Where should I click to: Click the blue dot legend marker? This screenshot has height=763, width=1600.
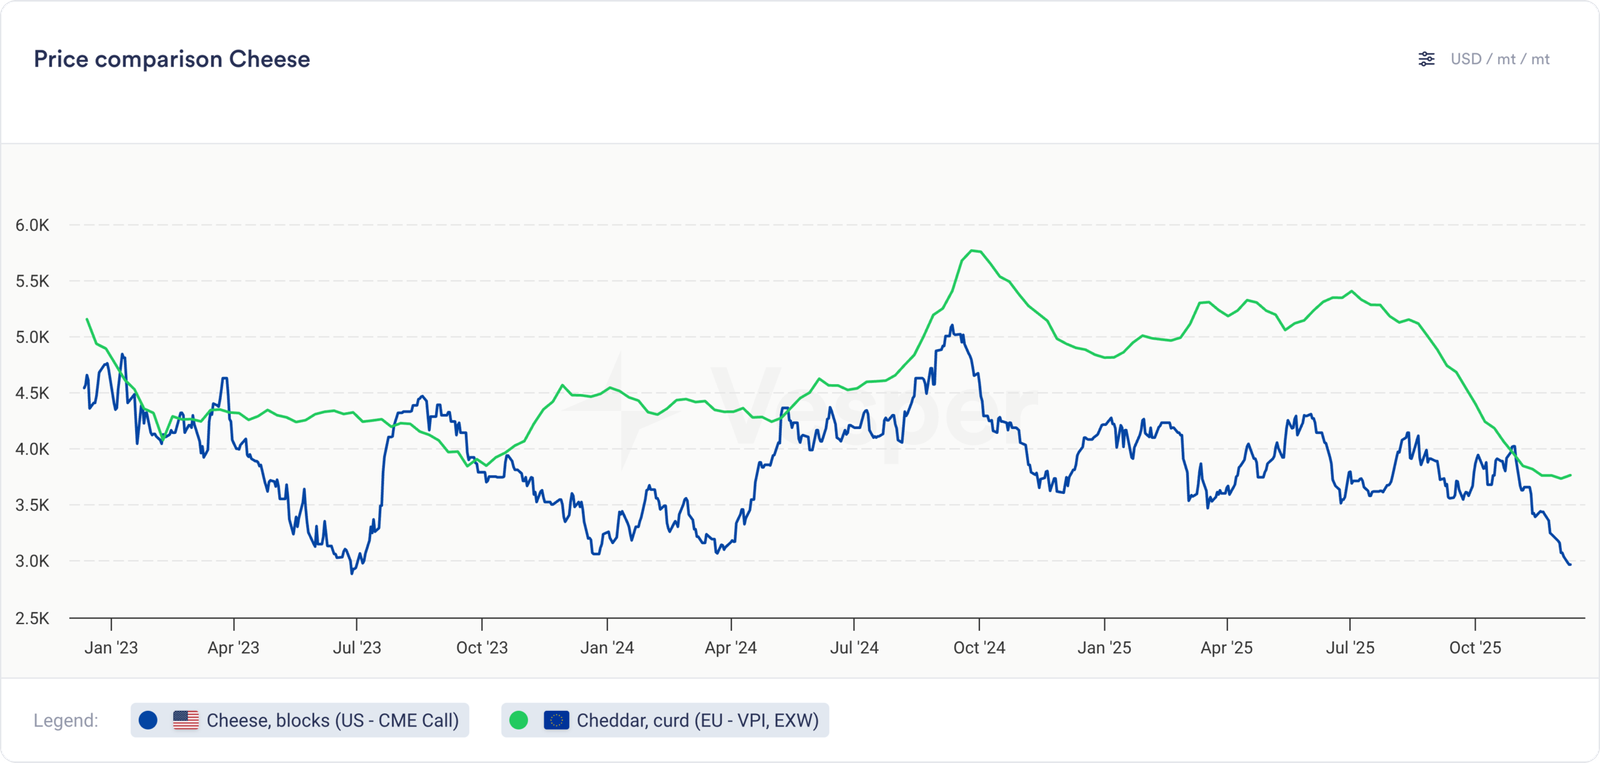(148, 720)
